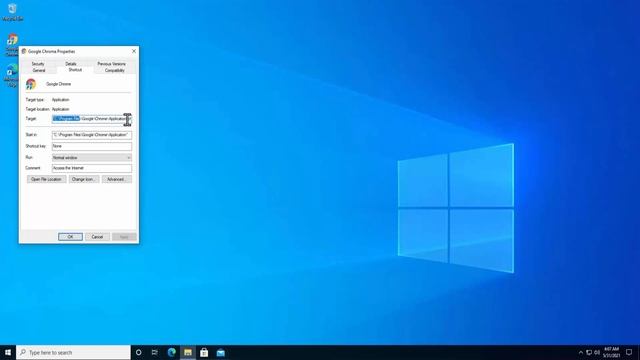Click the Target type label
This screenshot has height=360, width=640.
(35, 100)
